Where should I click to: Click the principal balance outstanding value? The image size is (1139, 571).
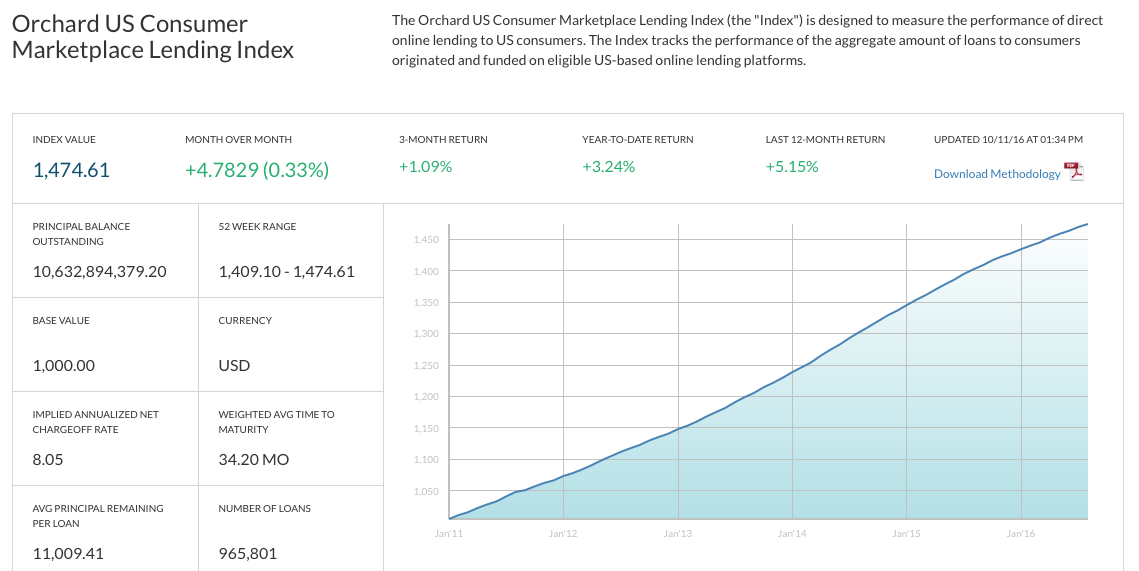(100, 272)
